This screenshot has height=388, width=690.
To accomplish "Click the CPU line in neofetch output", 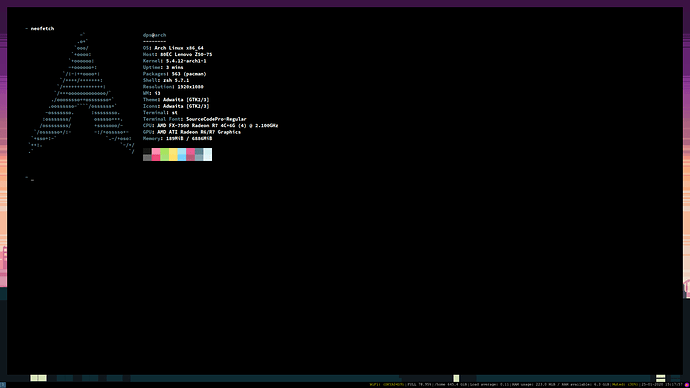I will tap(210, 125).
